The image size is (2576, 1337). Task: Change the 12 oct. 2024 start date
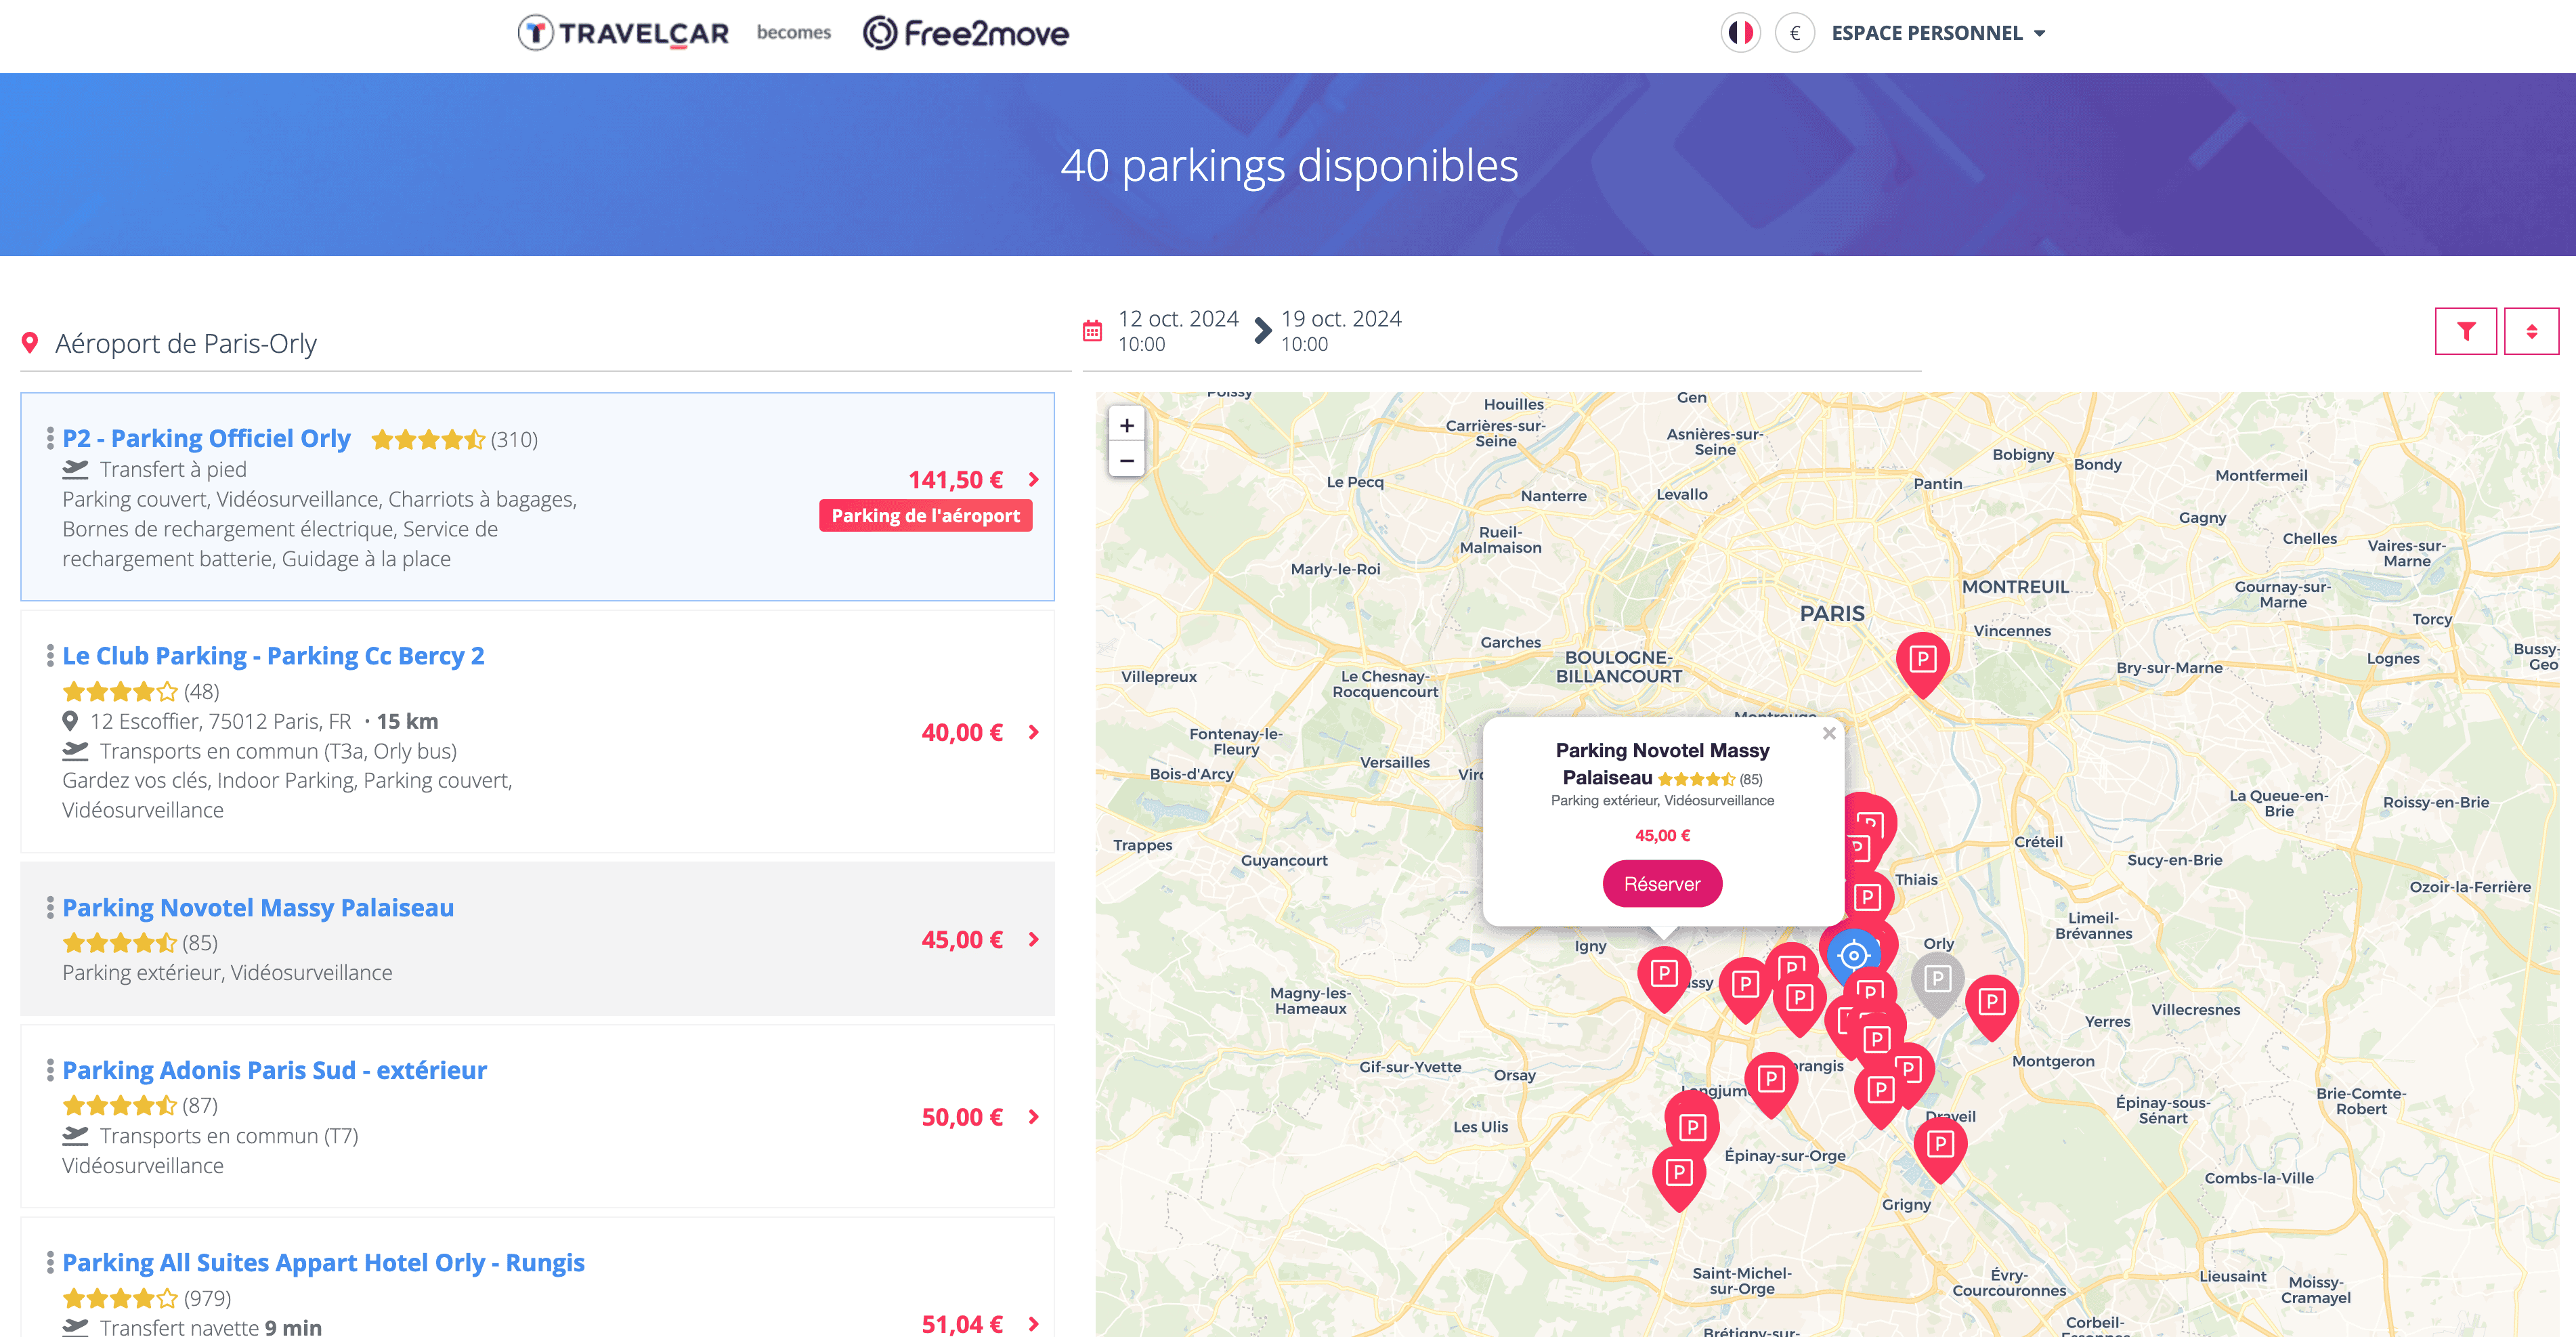(x=1178, y=331)
